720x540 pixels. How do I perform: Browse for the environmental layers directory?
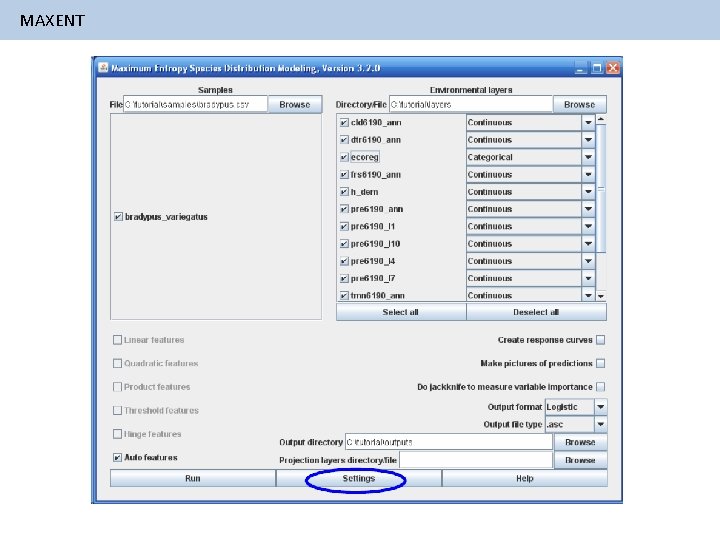tap(579, 105)
